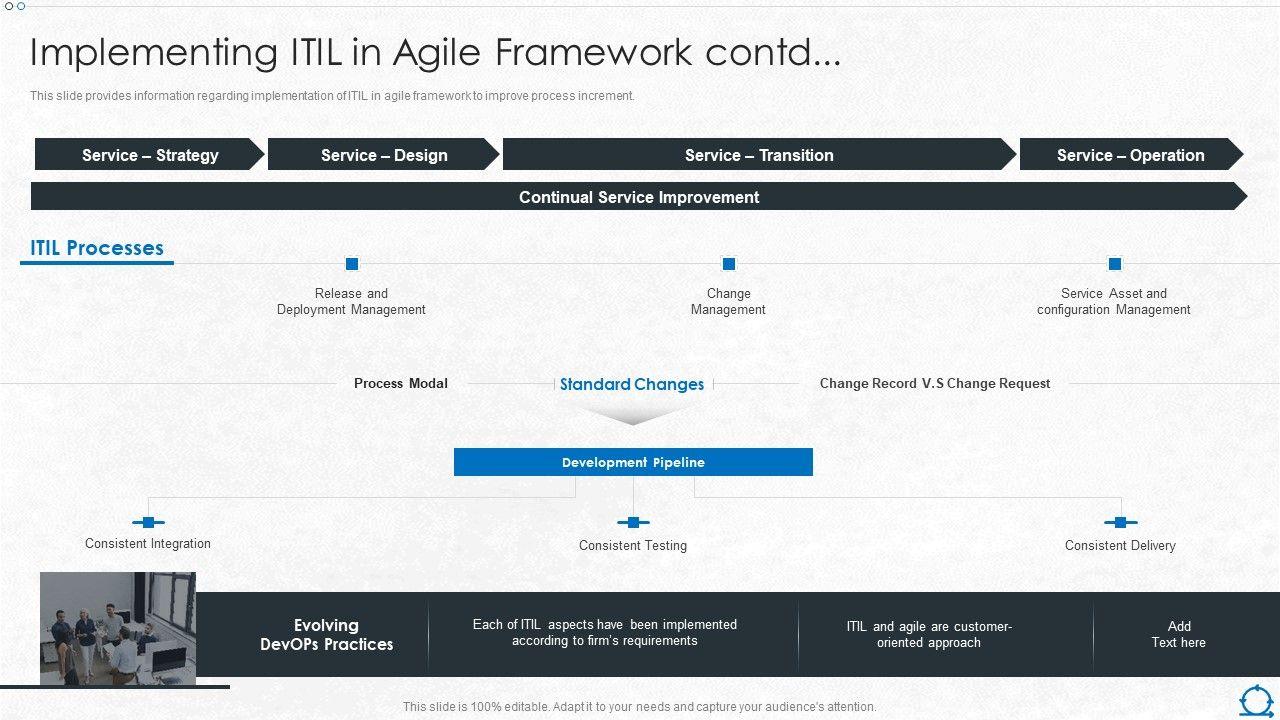Select the Service – Transition arrow tab
The height and width of the screenshot is (720, 1280).
coord(759,155)
